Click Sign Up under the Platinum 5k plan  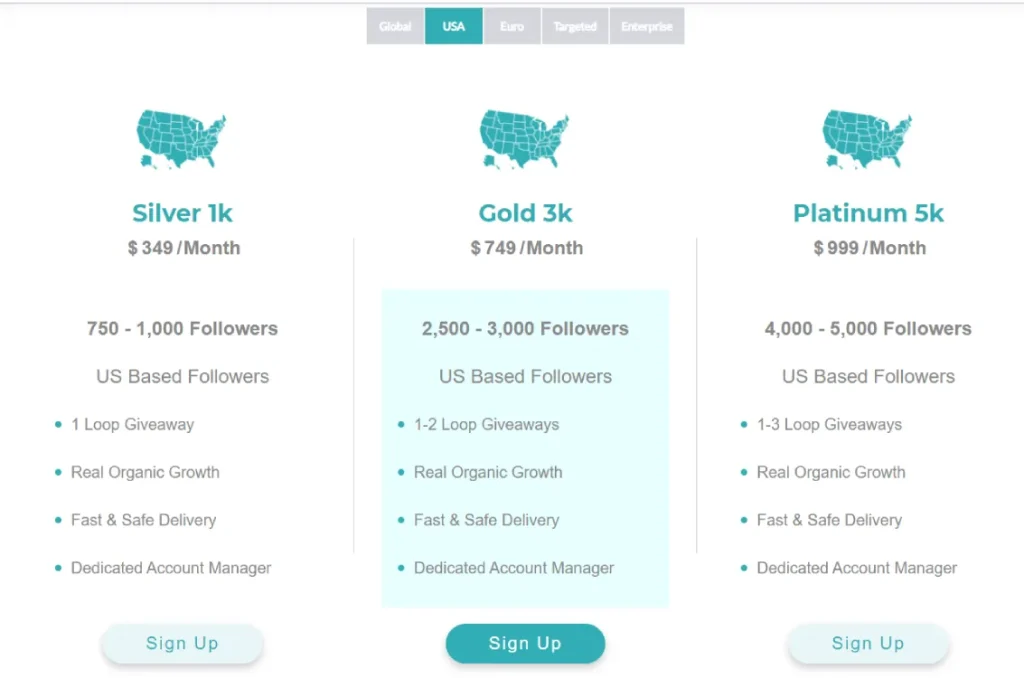pyautogui.click(x=868, y=643)
